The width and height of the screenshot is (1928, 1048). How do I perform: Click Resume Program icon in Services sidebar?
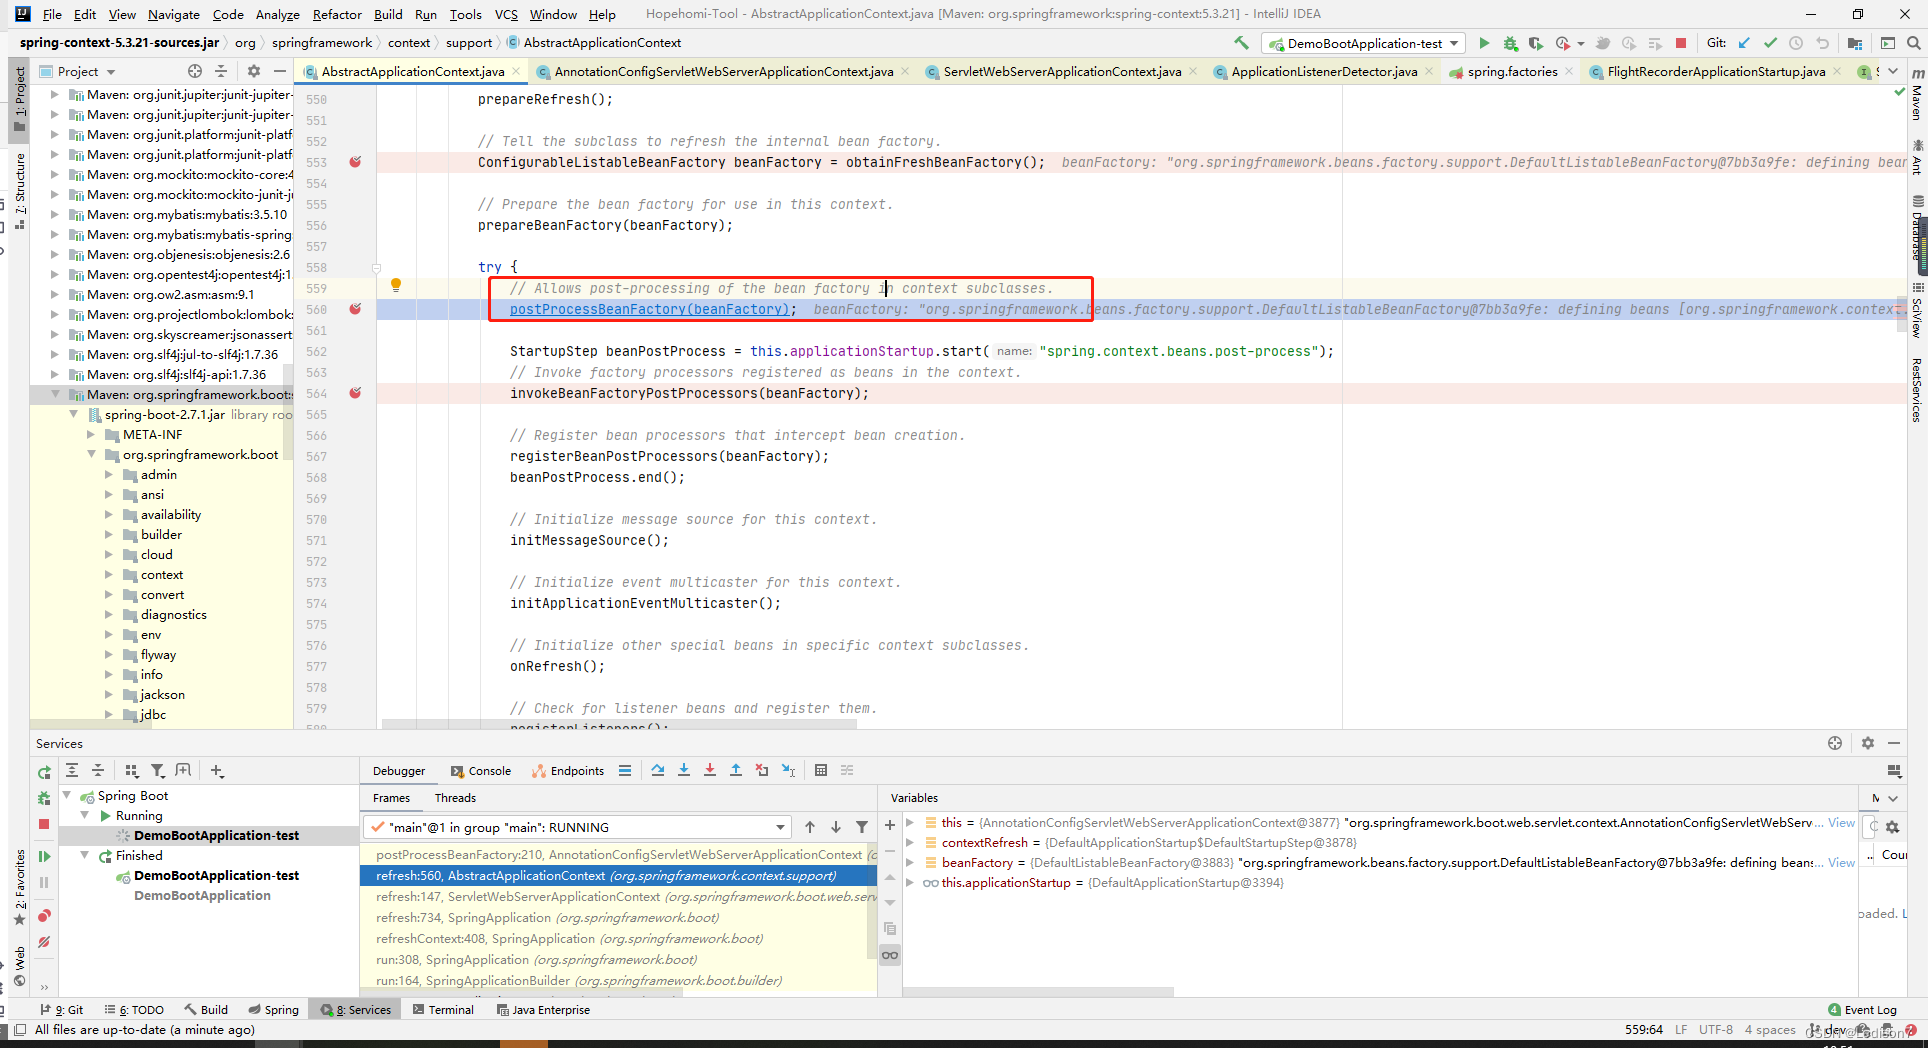[x=44, y=856]
